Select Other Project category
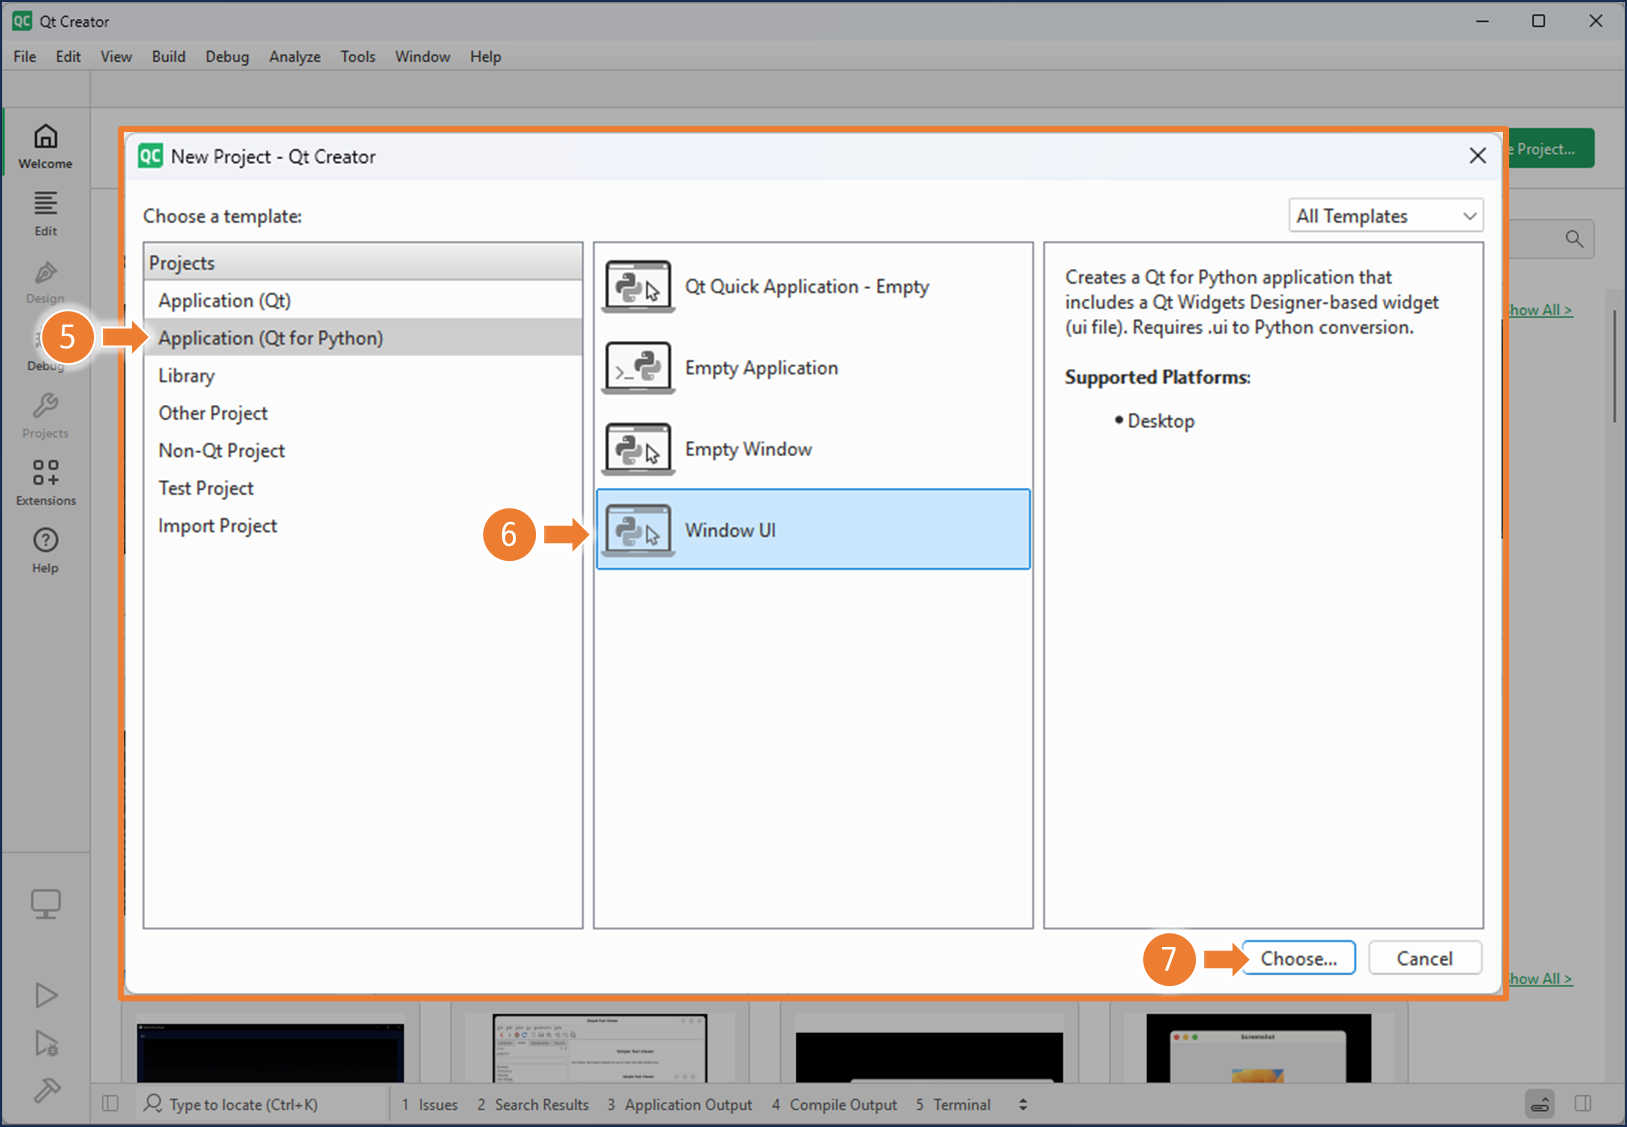This screenshot has height=1127, width=1627. pyautogui.click(x=363, y=413)
